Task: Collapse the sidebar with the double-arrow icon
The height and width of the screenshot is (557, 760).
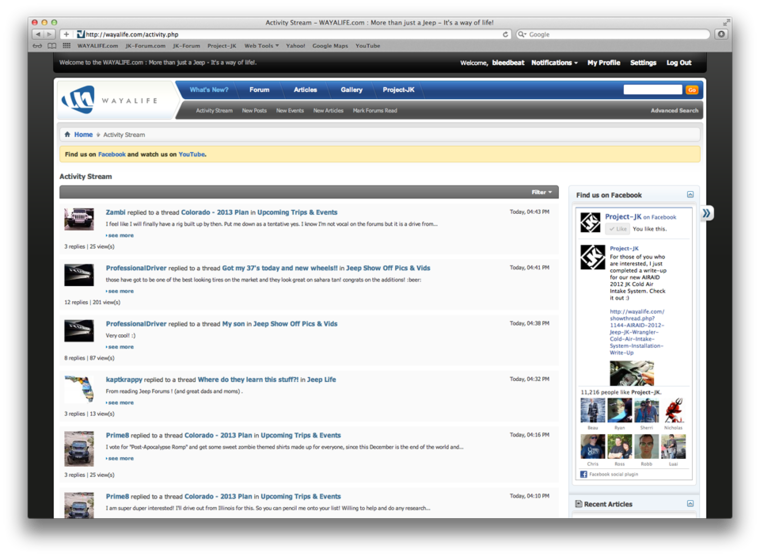Action: (x=706, y=213)
